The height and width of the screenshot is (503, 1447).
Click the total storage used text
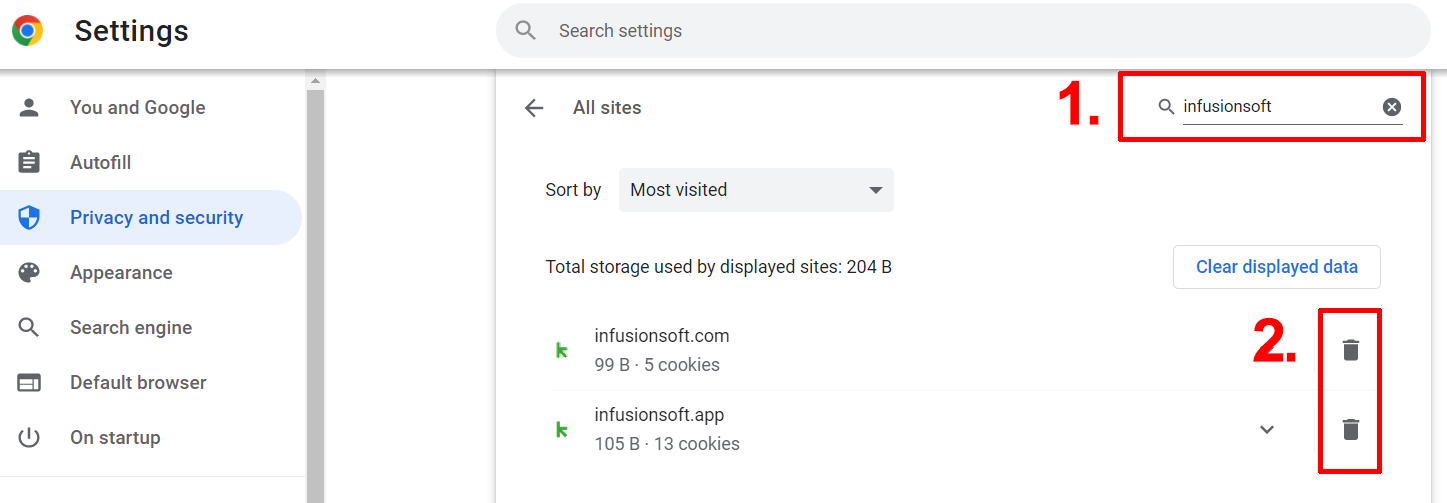pos(719,267)
